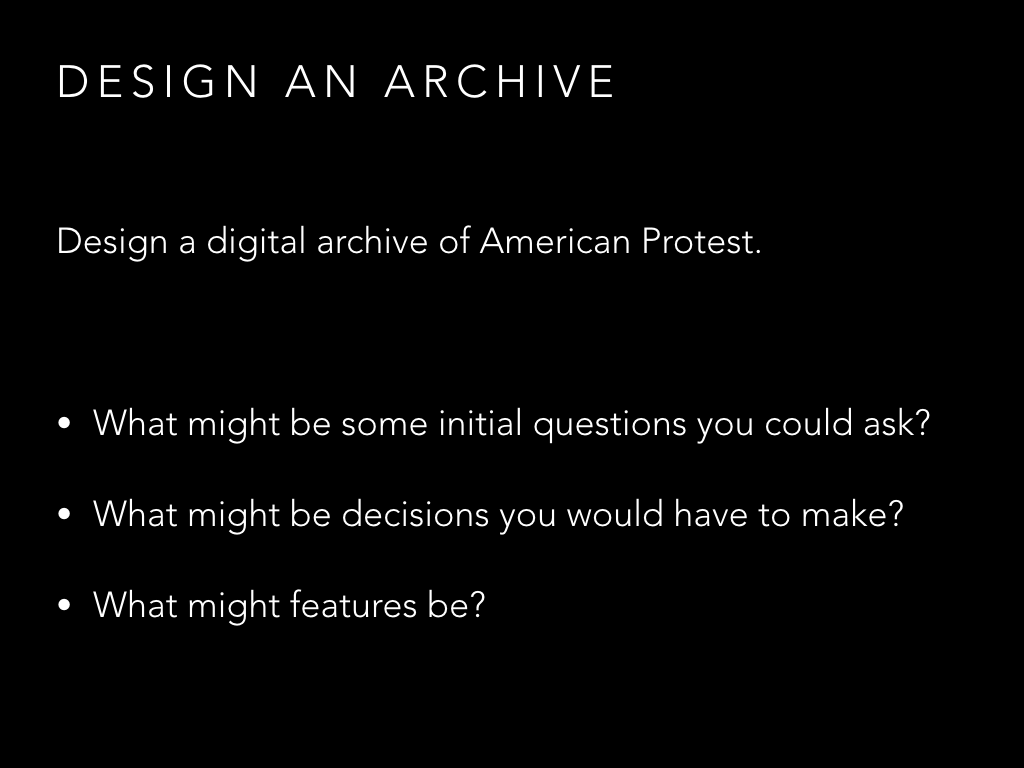1024x768 pixels.
Task: Click the word questions in first bullet
Action: click(610, 425)
